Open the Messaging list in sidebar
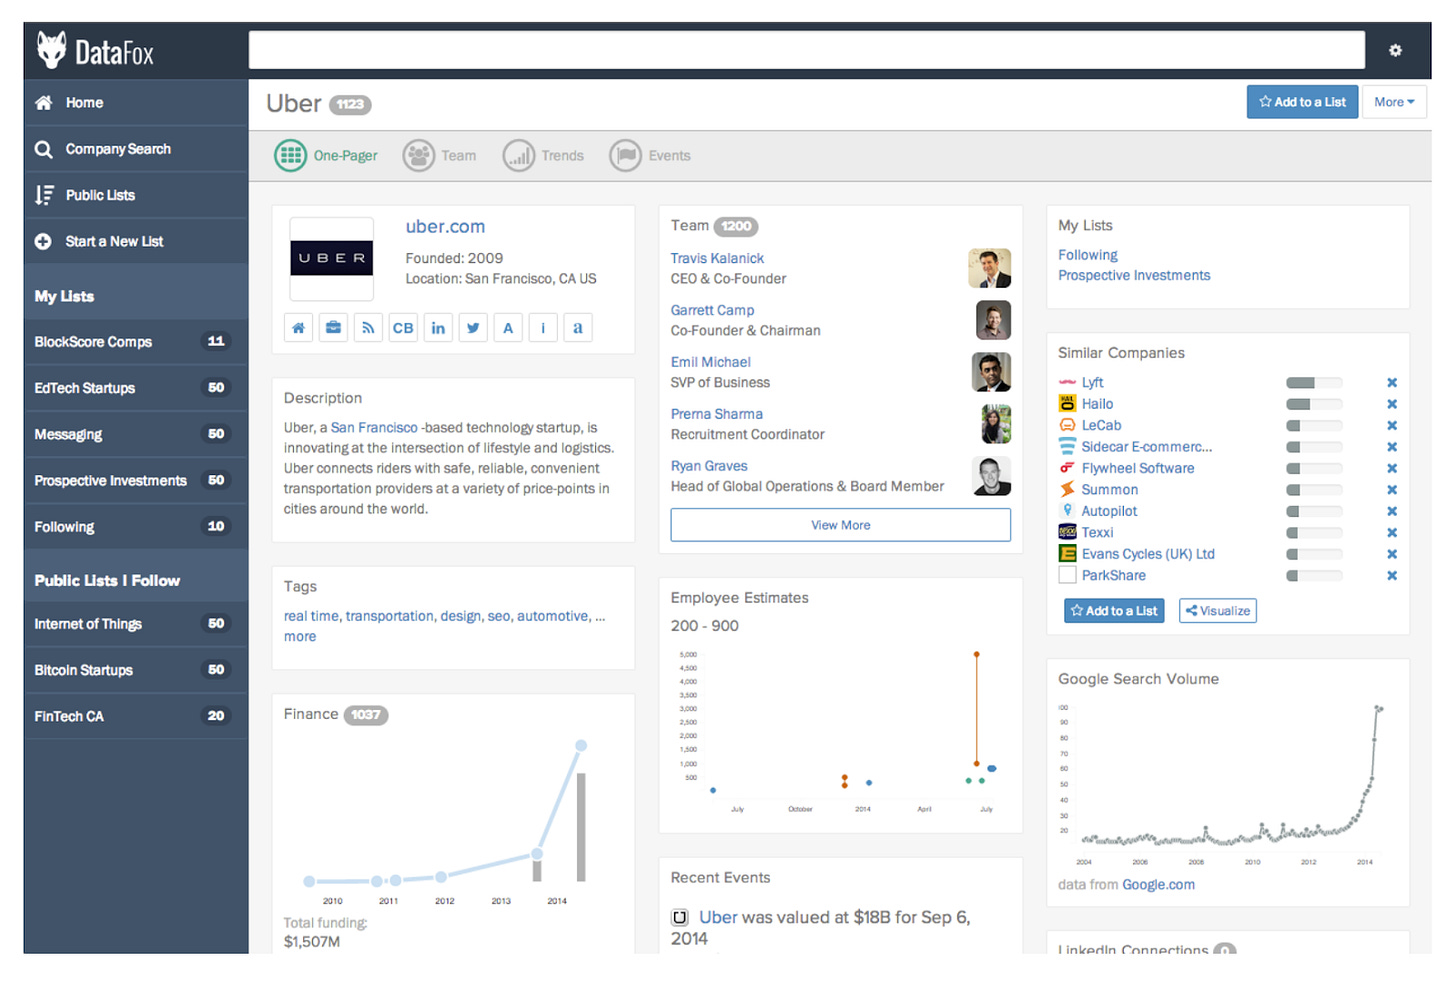Screen dimensions: 1456x992 coord(136,434)
